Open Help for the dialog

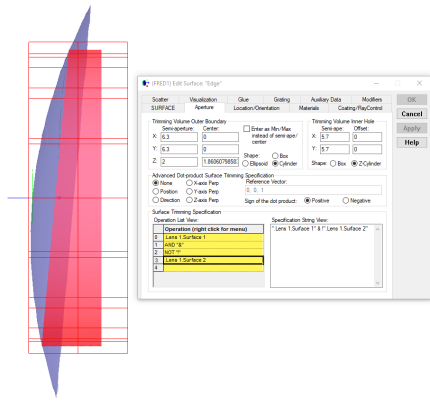(412, 142)
